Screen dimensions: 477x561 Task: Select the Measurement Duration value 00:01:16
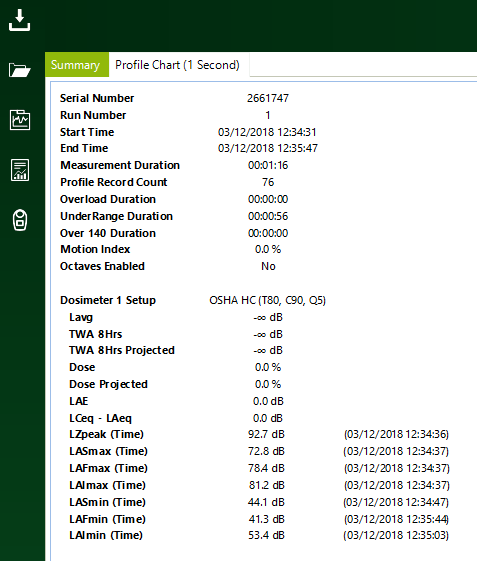pos(268,165)
